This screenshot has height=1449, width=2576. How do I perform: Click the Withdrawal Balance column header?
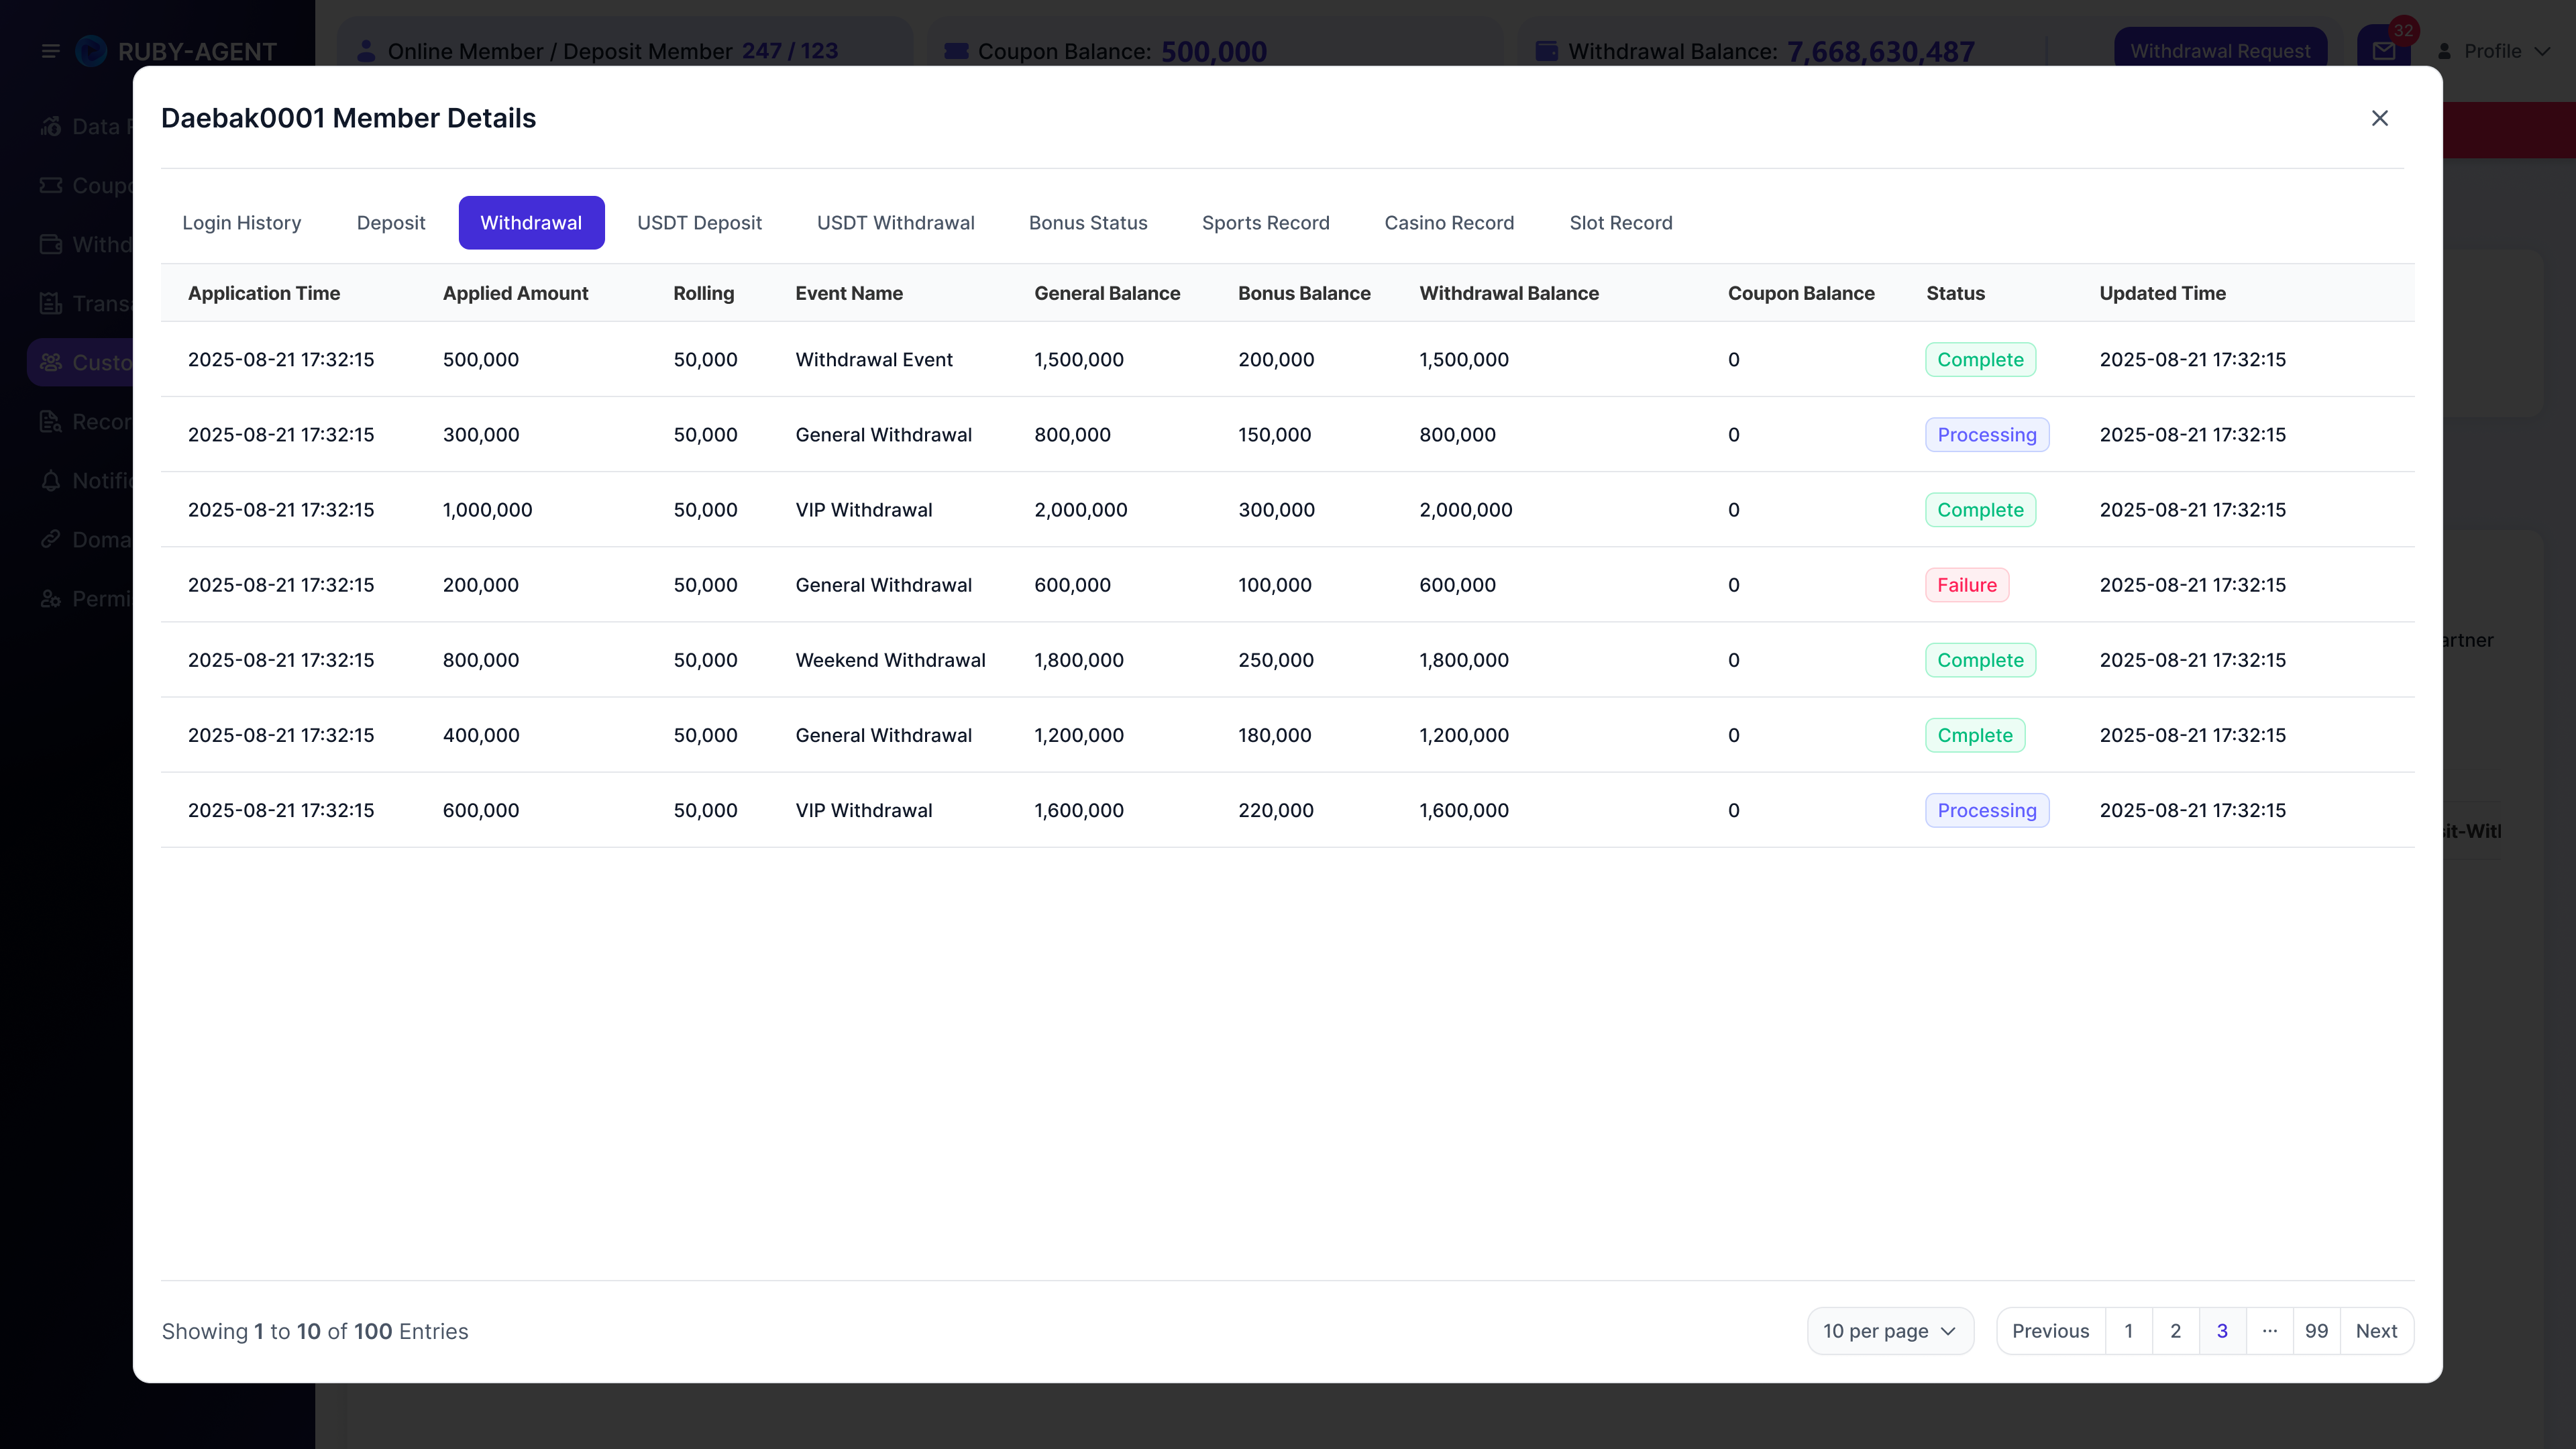[x=1509, y=293]
